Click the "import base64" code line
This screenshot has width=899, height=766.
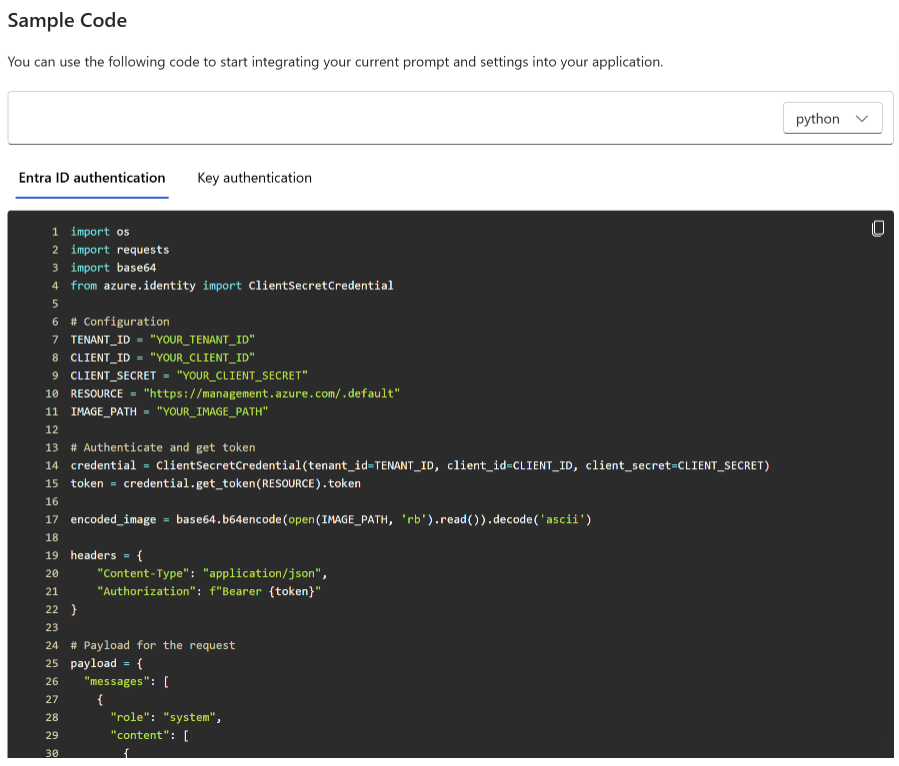click(114, 268)
